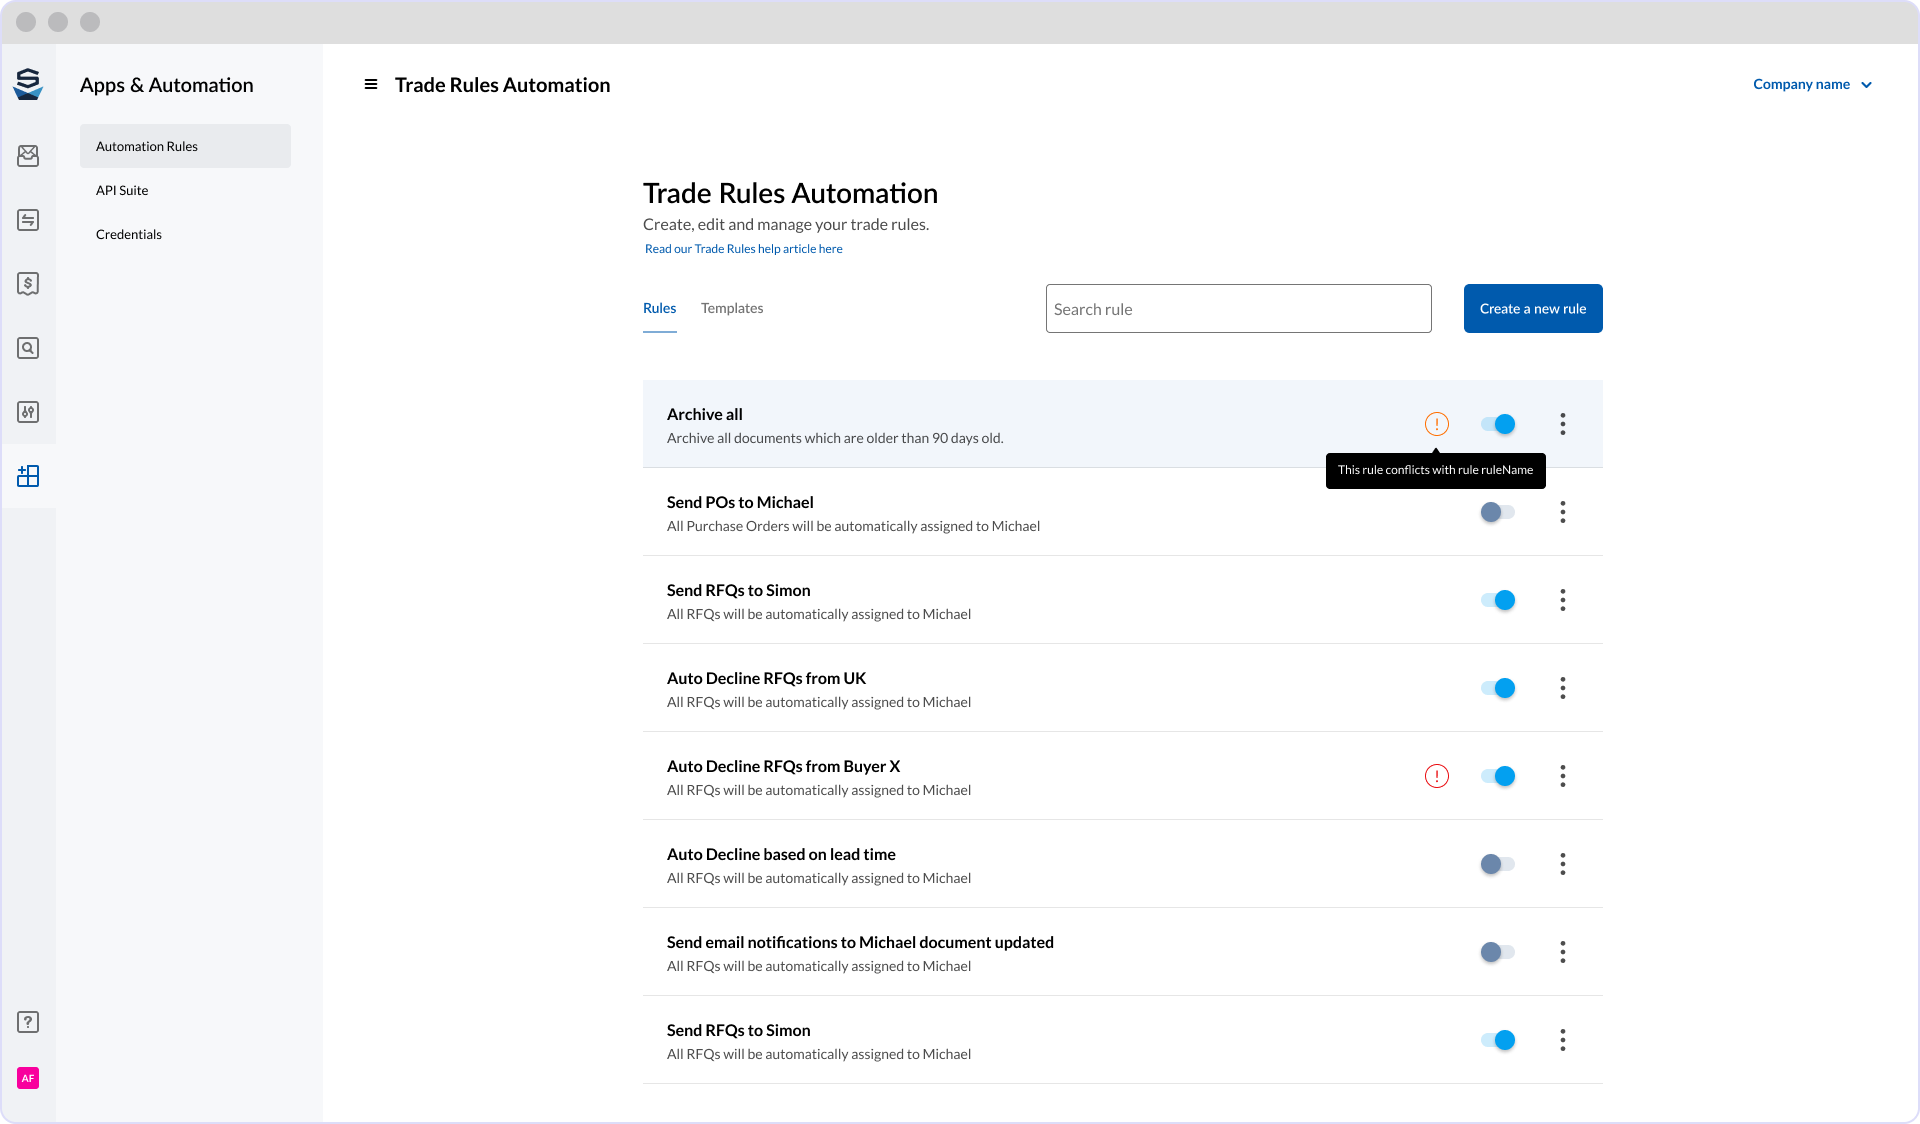Viewport: 1920px width, 1124px height.
Task: Open more options for Auto Decline RFQs from UK
Action: point(1563,688)
